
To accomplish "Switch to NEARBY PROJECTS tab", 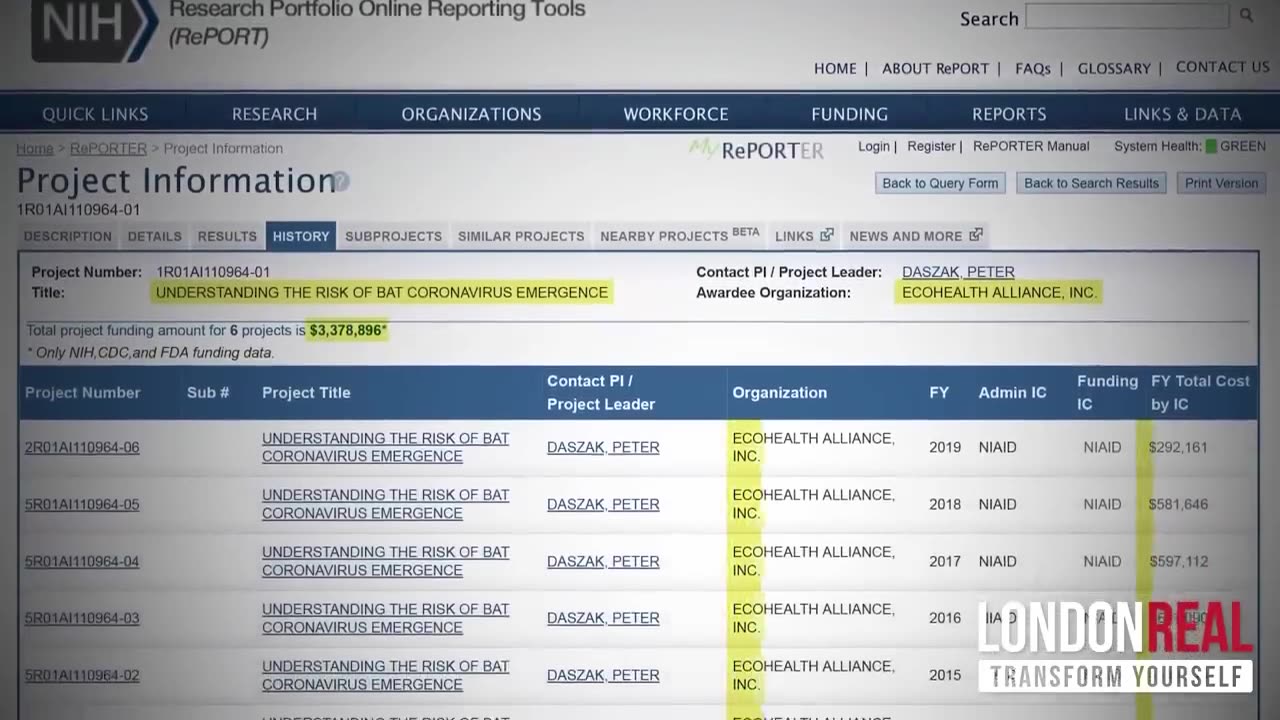I will click(680, 236).
